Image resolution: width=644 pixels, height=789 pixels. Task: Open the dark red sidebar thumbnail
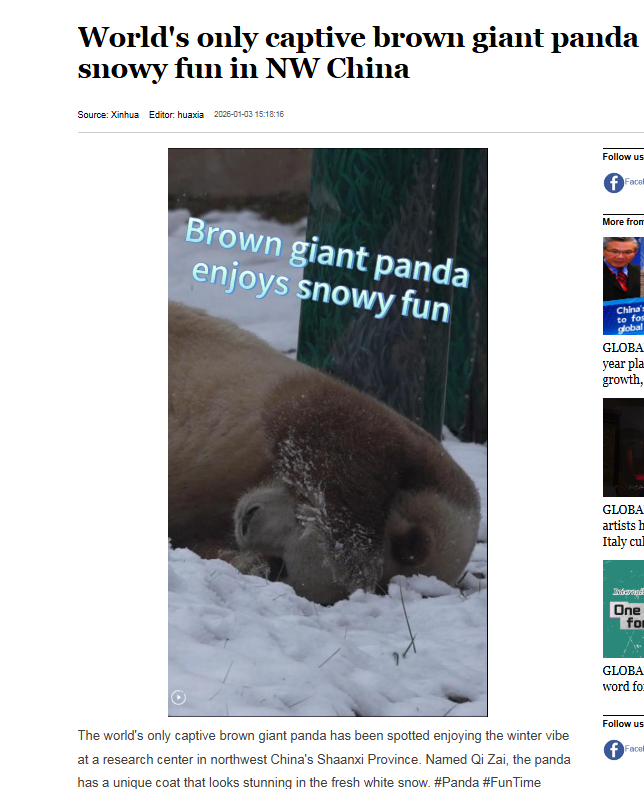[x=623, y=447]
